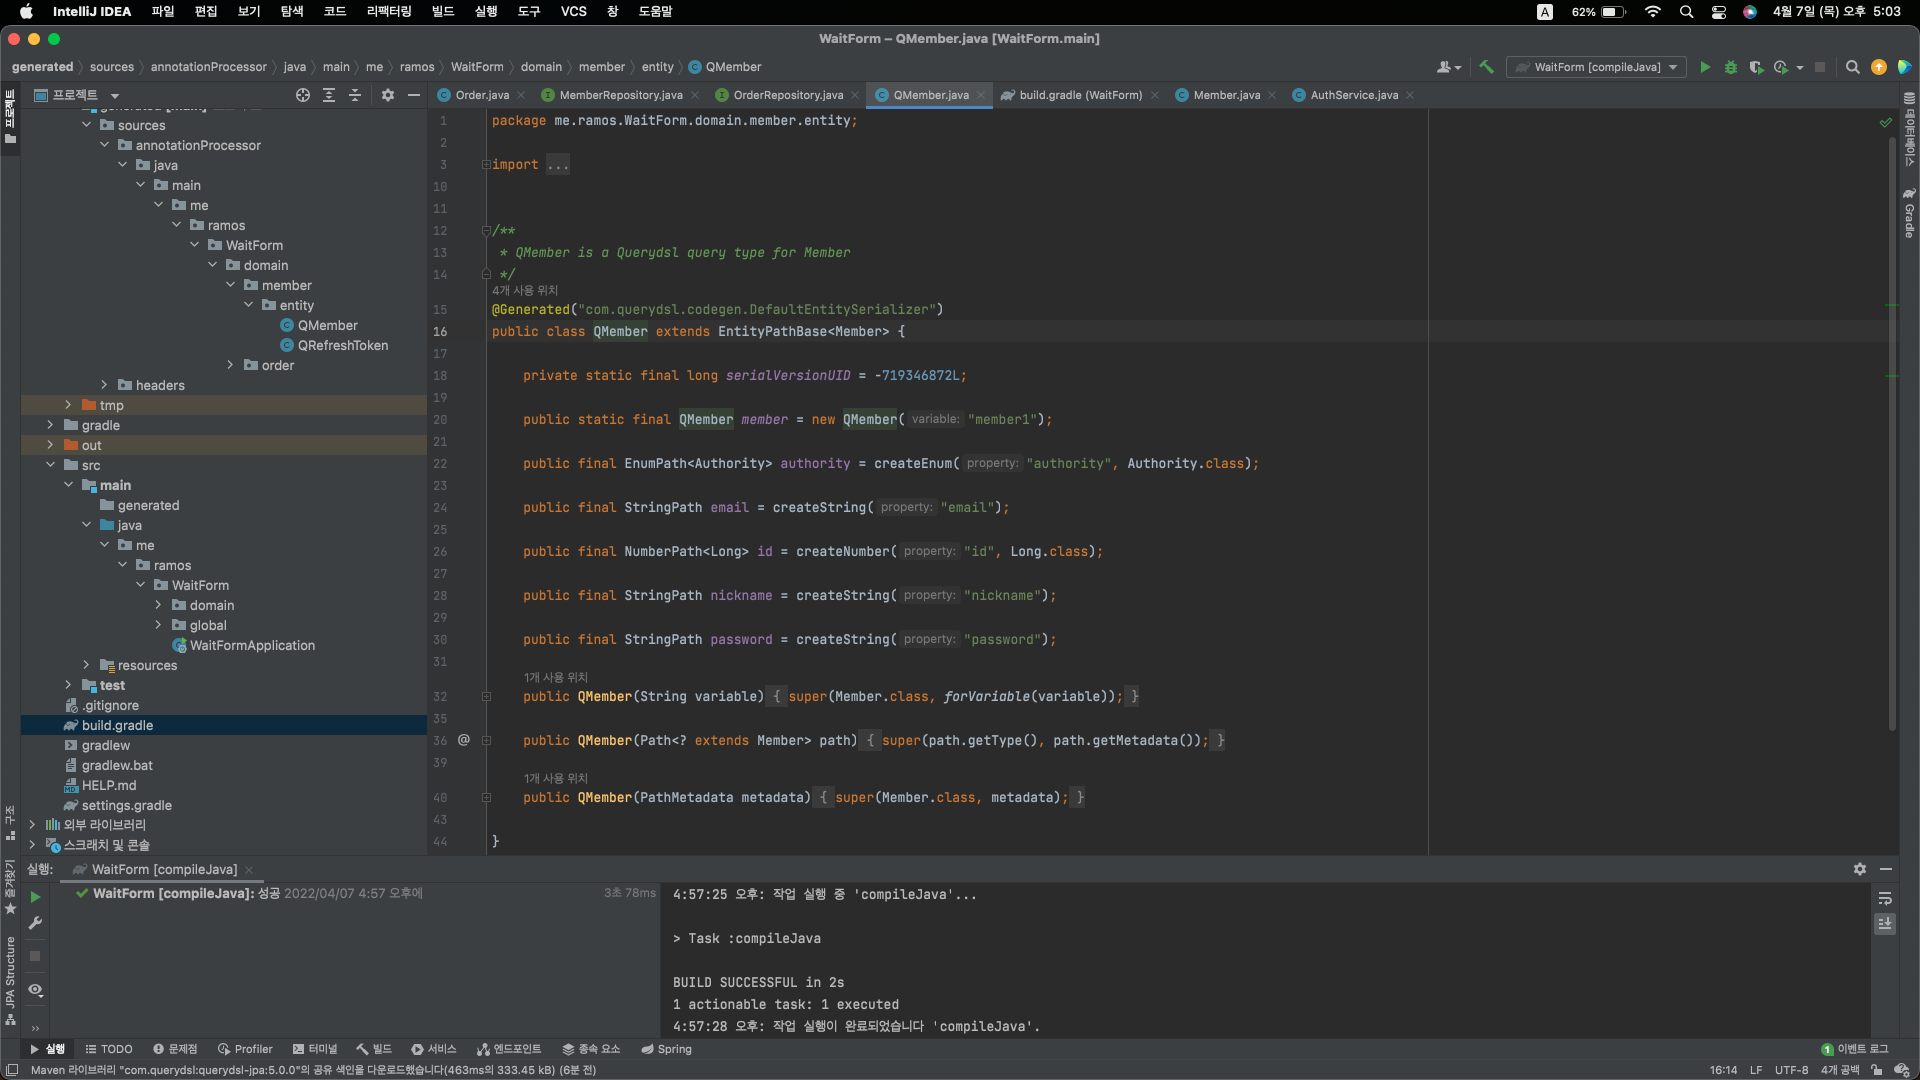Expand the tmp folder
This screenshot has height=1080, width=1920.
pos(69,405)
